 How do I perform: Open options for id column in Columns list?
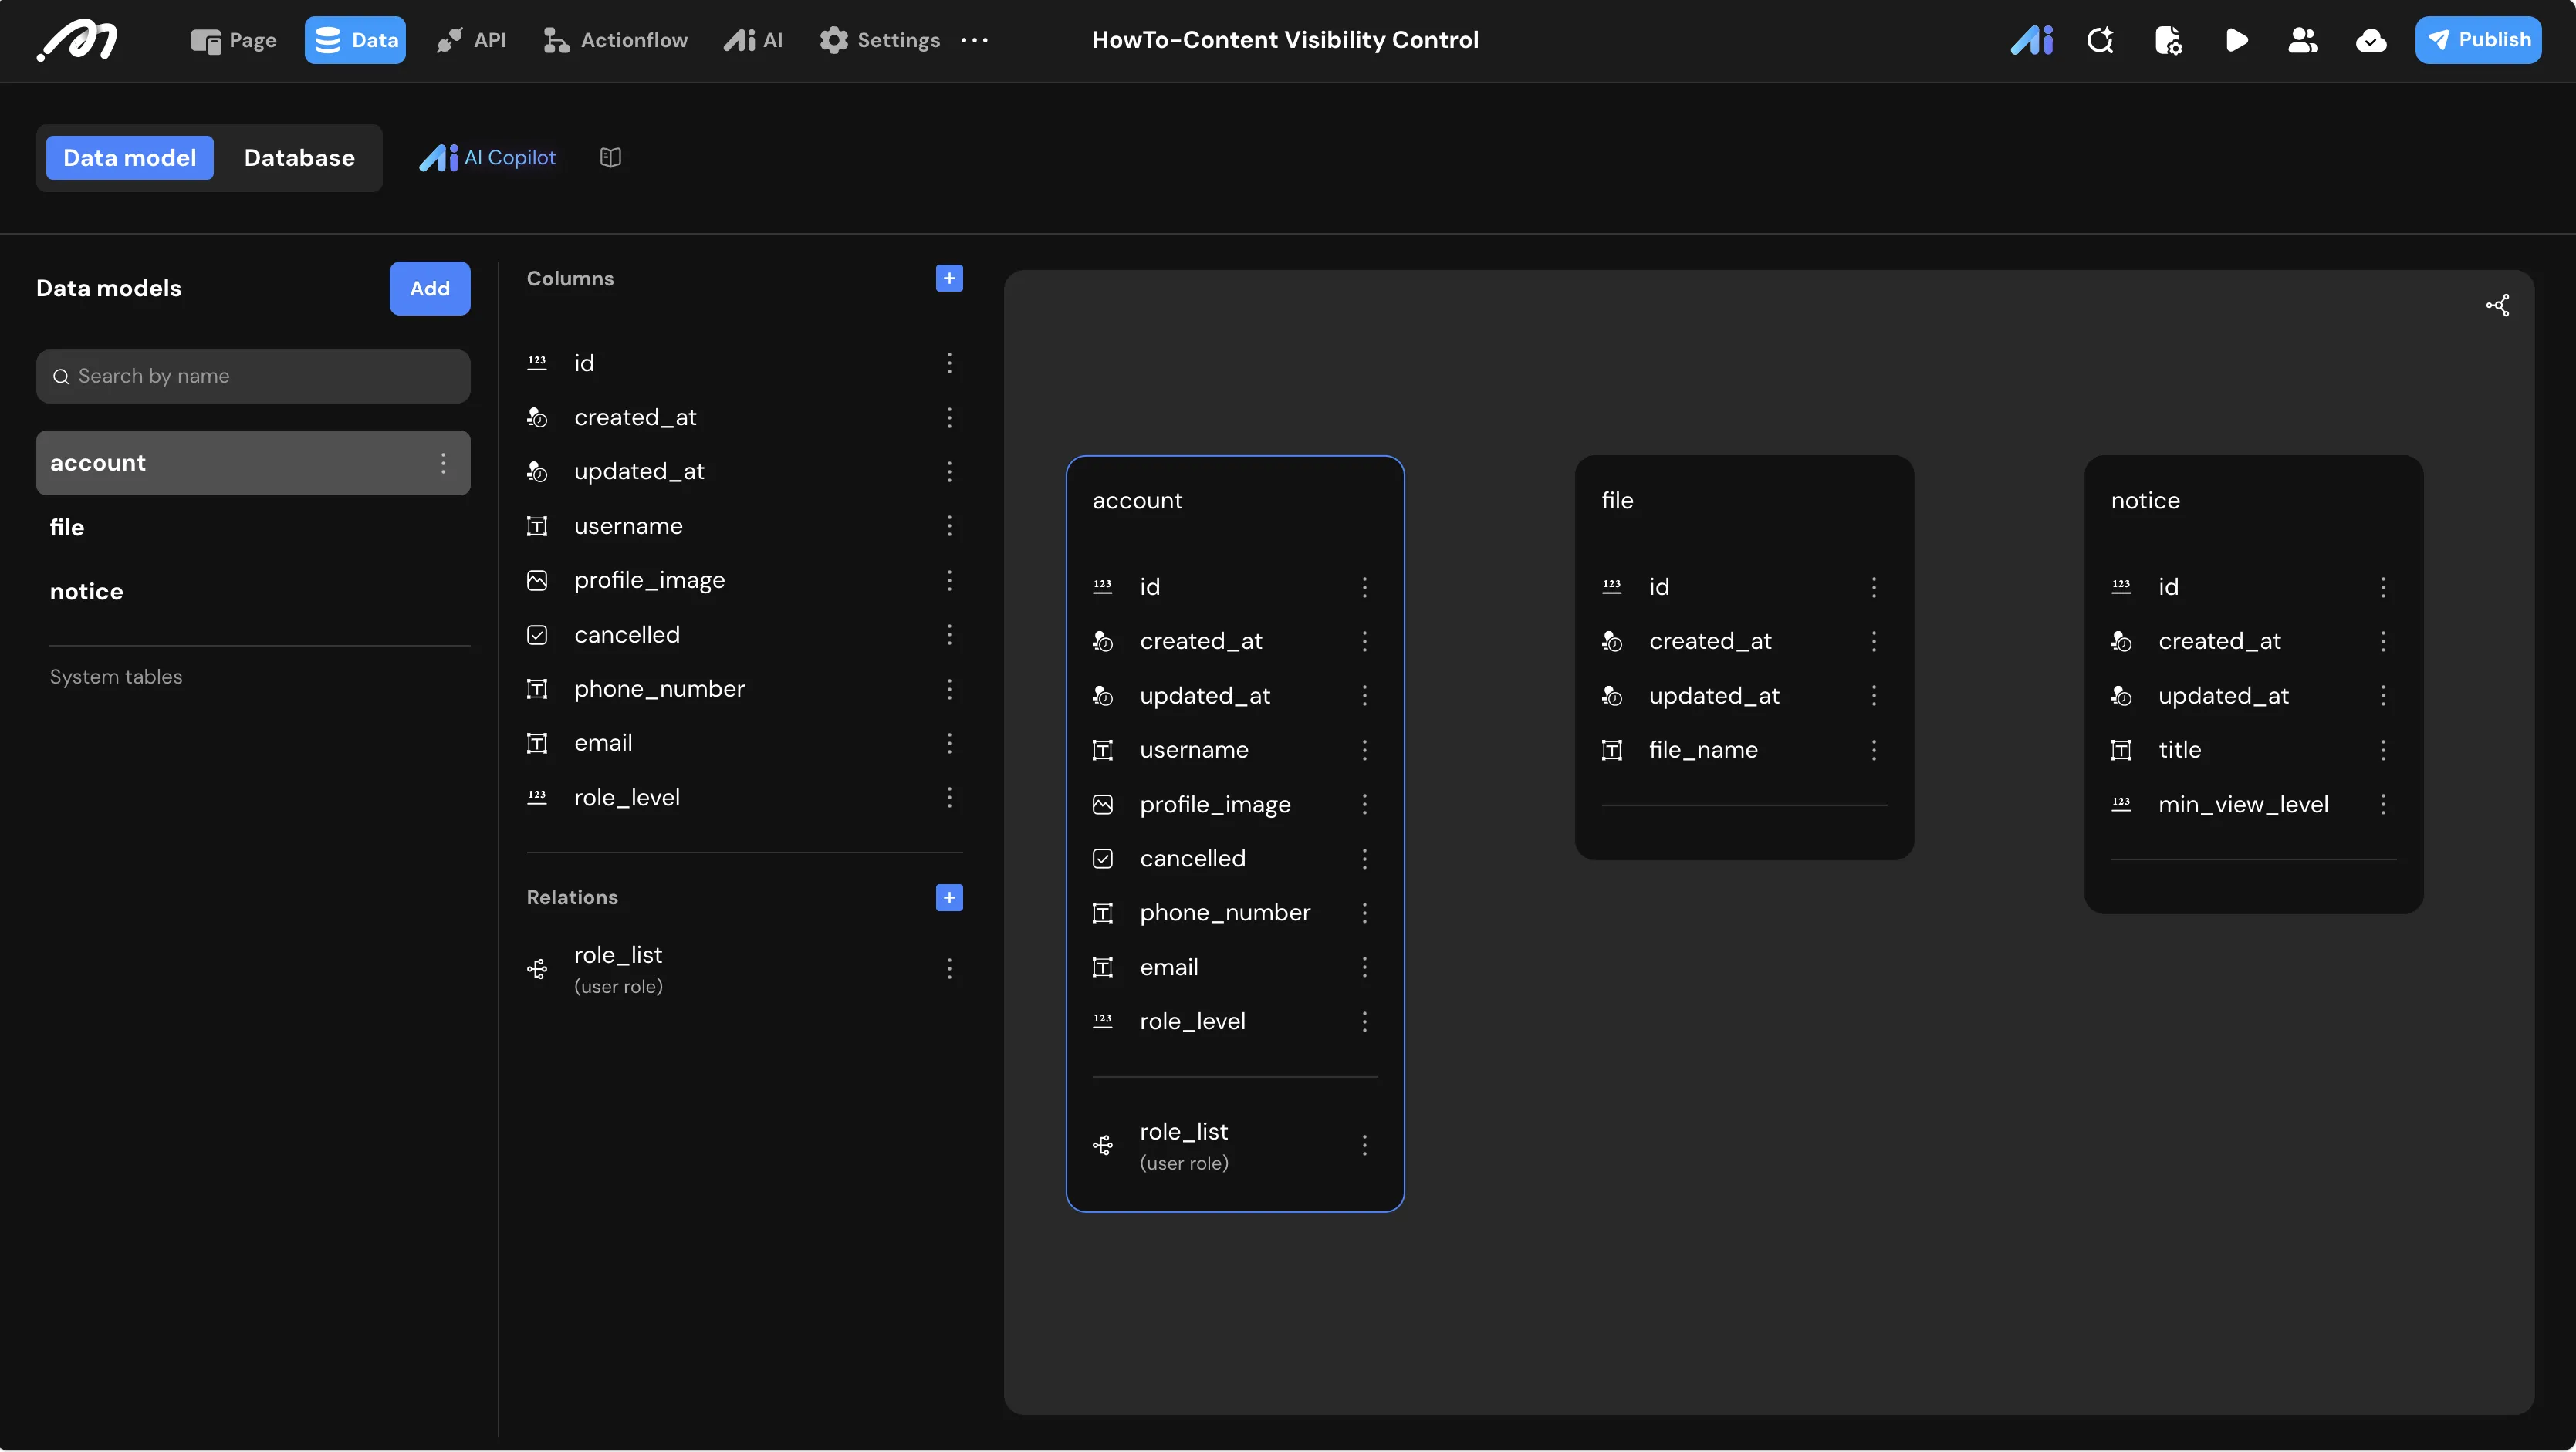point(949,363)
